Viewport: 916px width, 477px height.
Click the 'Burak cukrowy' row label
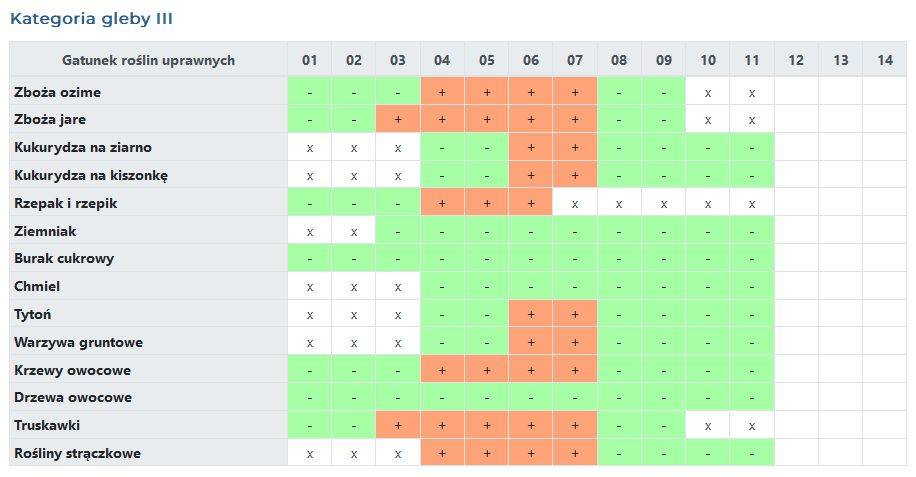pos(64,258)
